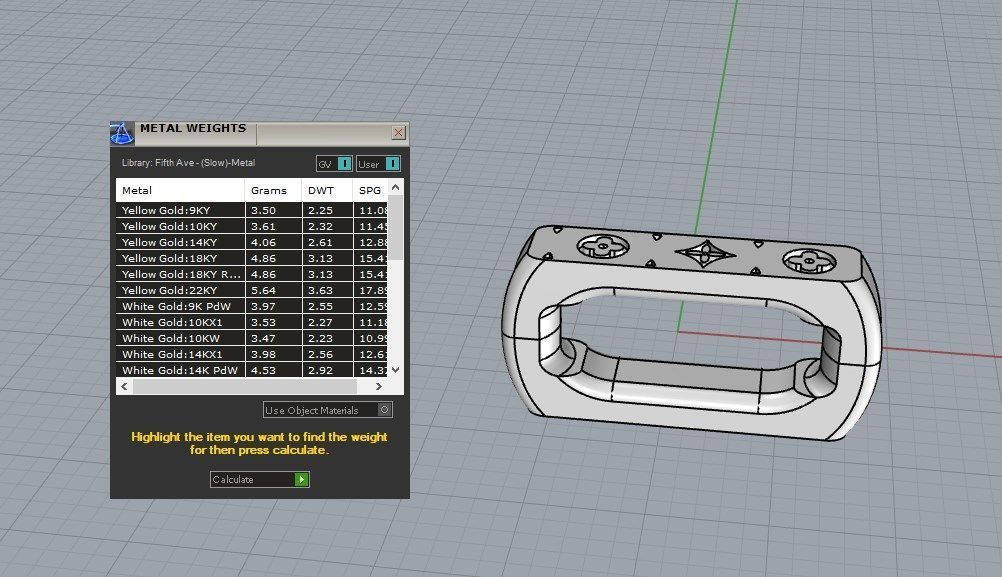
Task: Click the Library: Fifth Ave label
Action: pos(189,163)
